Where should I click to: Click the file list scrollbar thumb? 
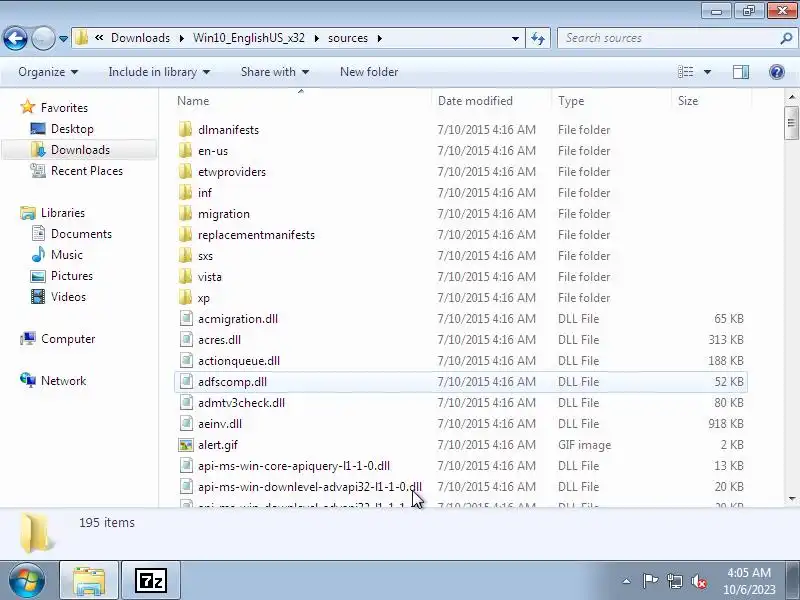coord(791,122)
